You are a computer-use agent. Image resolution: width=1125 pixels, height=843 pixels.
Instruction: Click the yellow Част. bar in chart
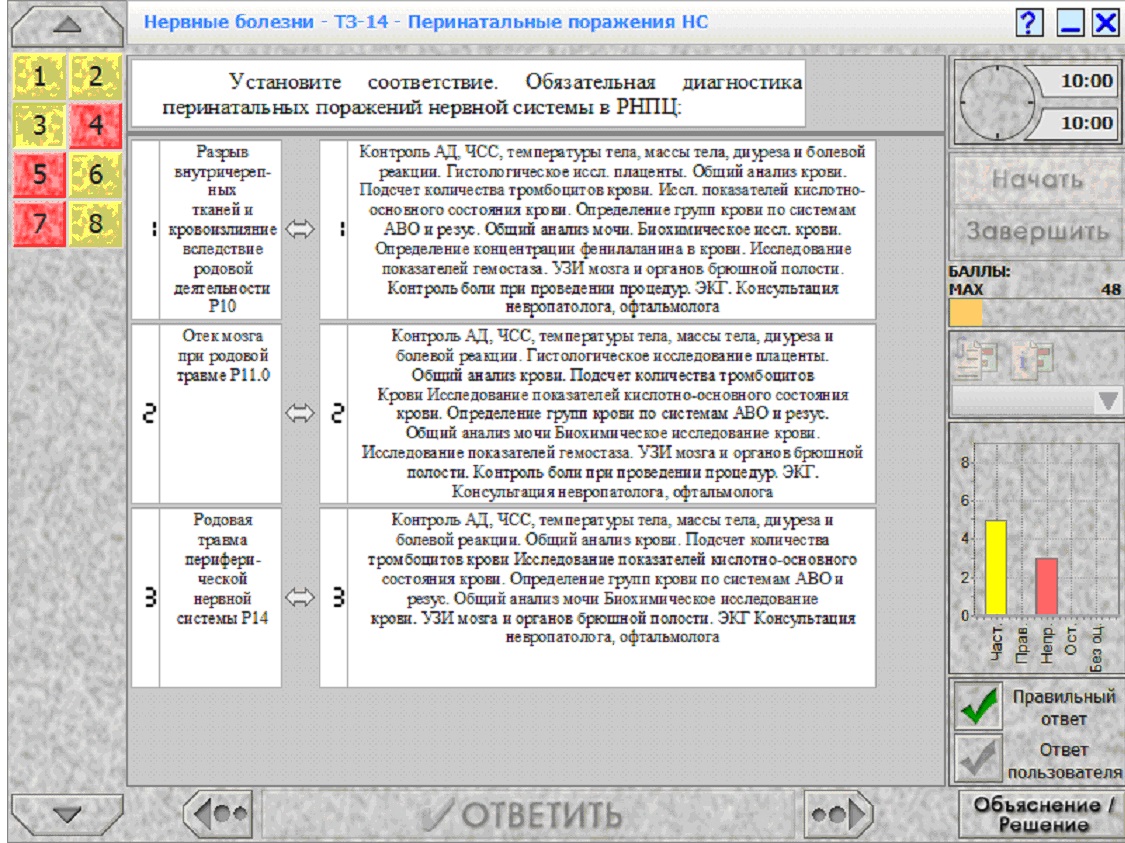point(996,568)
